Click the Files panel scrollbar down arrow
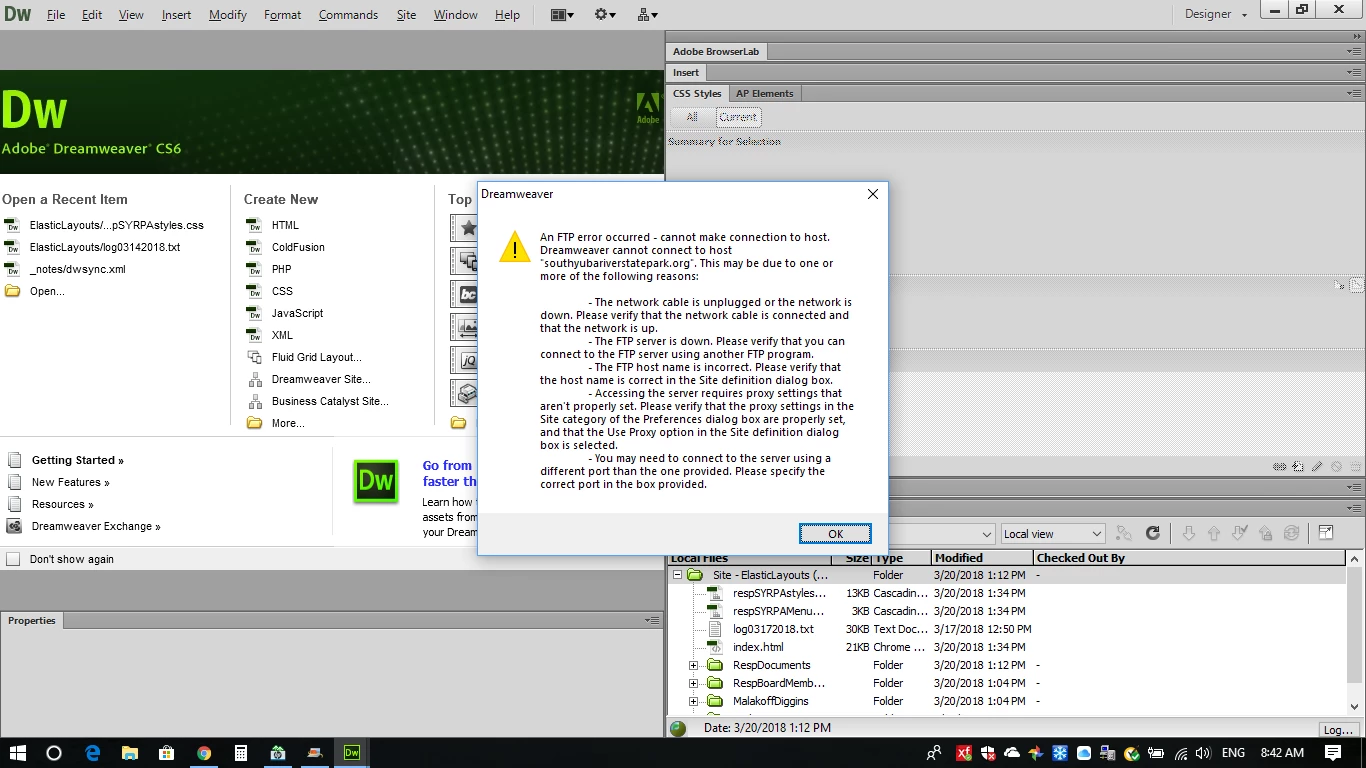The image size is (1366, 768). click(x=1354, y=707)
